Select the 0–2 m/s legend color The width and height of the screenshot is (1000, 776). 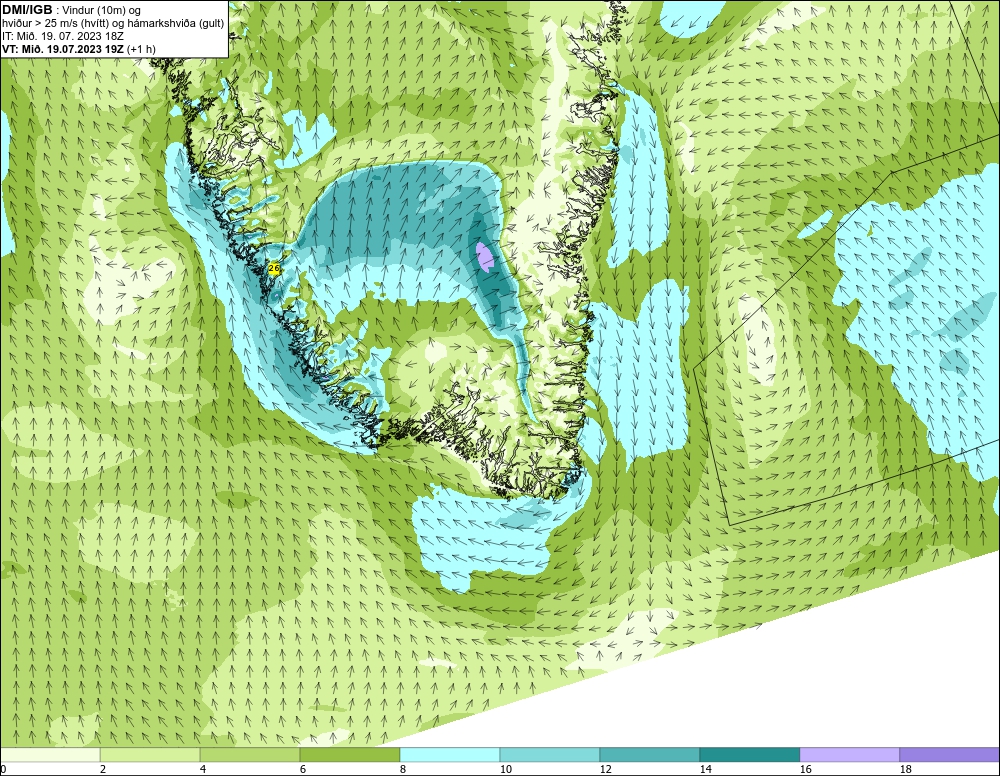tap(50, 755)
